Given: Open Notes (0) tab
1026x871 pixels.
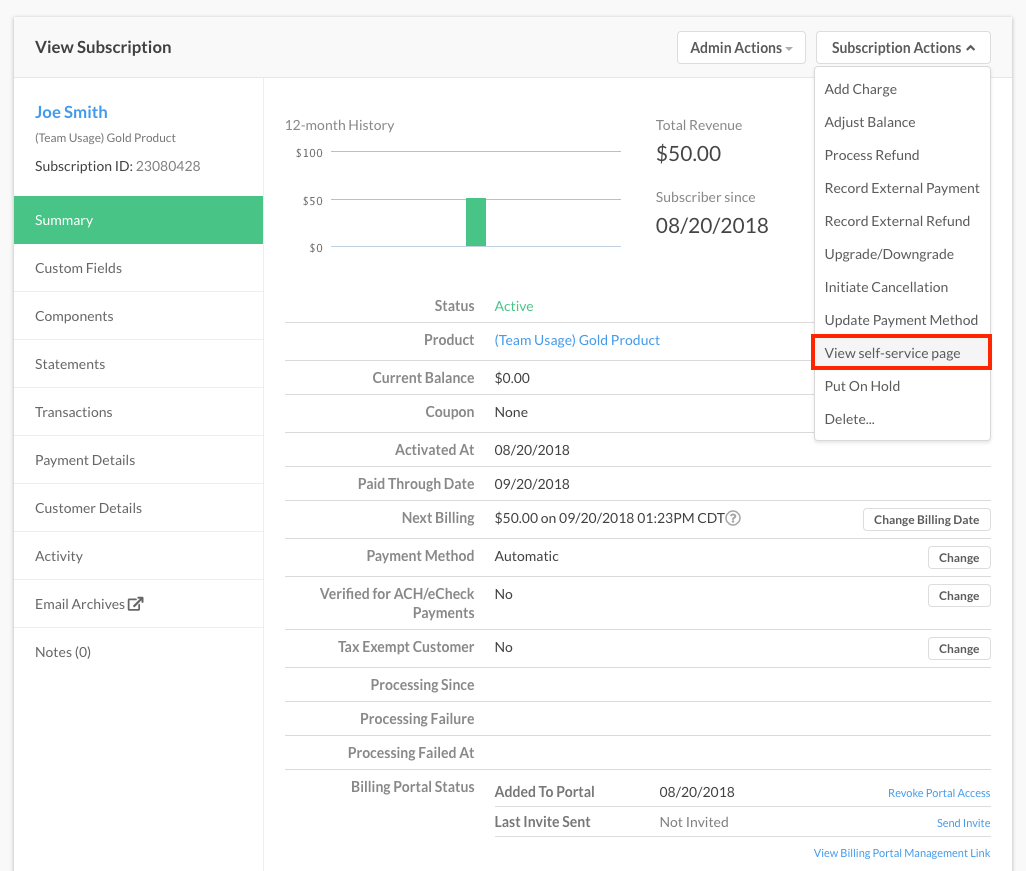Looking at the screenshot, I should pyautogui.click(x=139, y=652).
